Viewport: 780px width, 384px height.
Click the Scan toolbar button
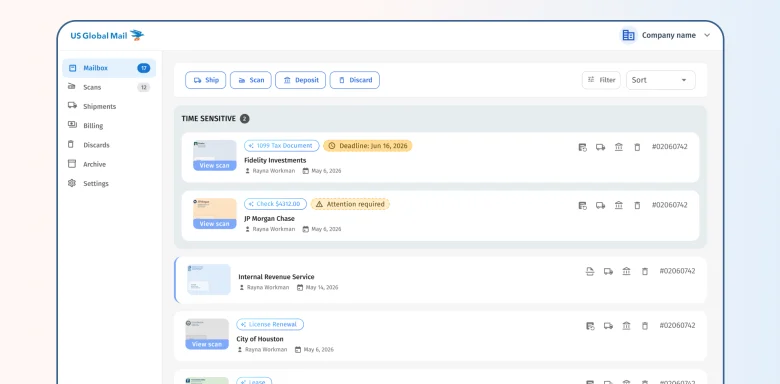(251, 80)
